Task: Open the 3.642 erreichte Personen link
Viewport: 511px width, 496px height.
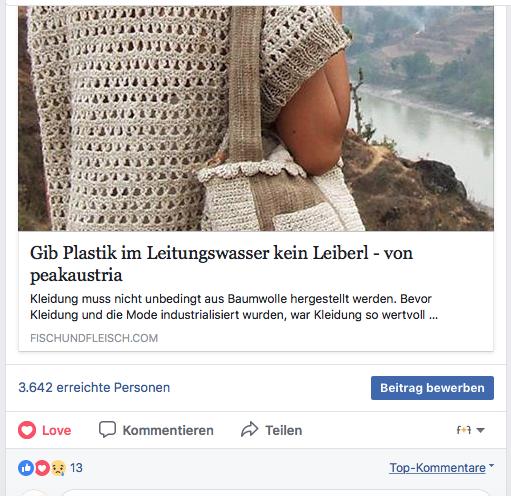Action: click(94, 387)
